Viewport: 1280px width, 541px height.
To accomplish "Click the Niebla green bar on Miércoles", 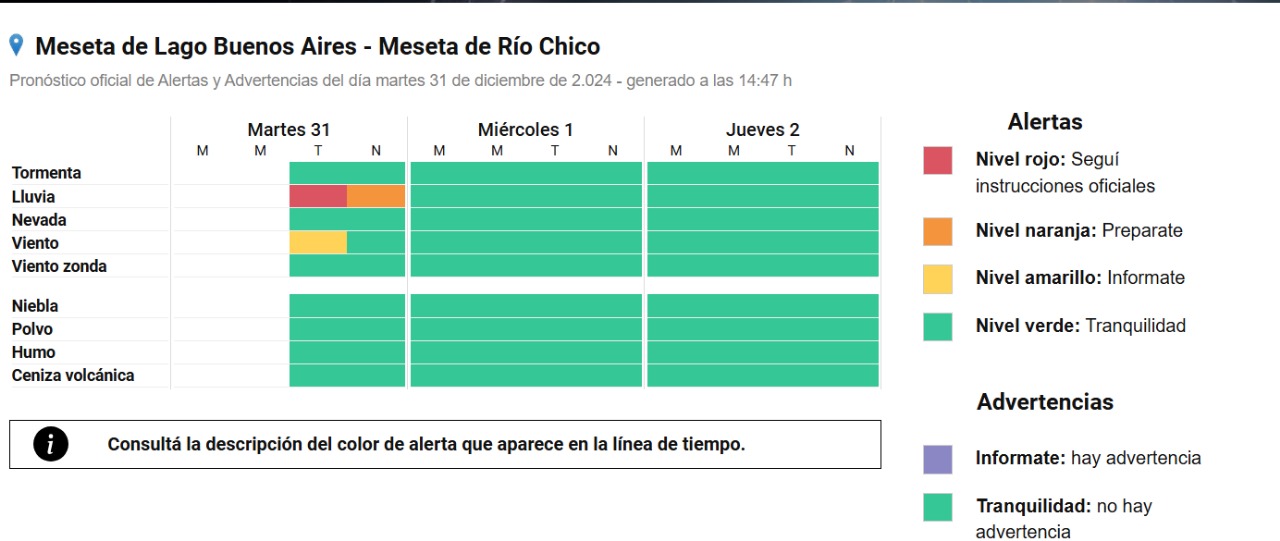I will click(526, 305).
